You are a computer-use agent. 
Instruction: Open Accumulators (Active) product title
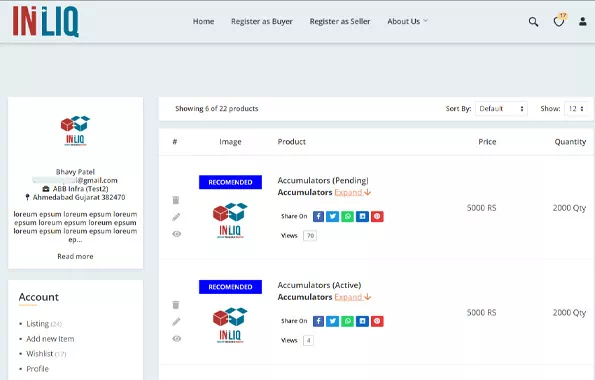pos(319,285)
